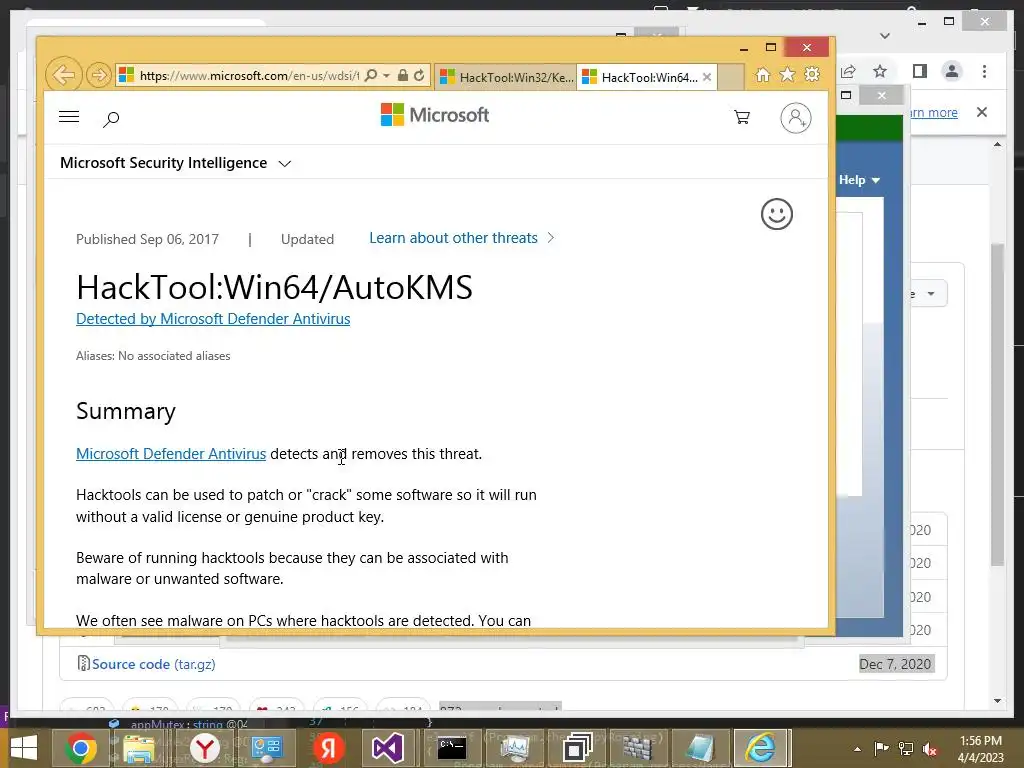1024x768 pixels.
Task: Open Detected by Microsoft Defender Antivirus link
Action: pyautogui.click(x=213, y=319)
